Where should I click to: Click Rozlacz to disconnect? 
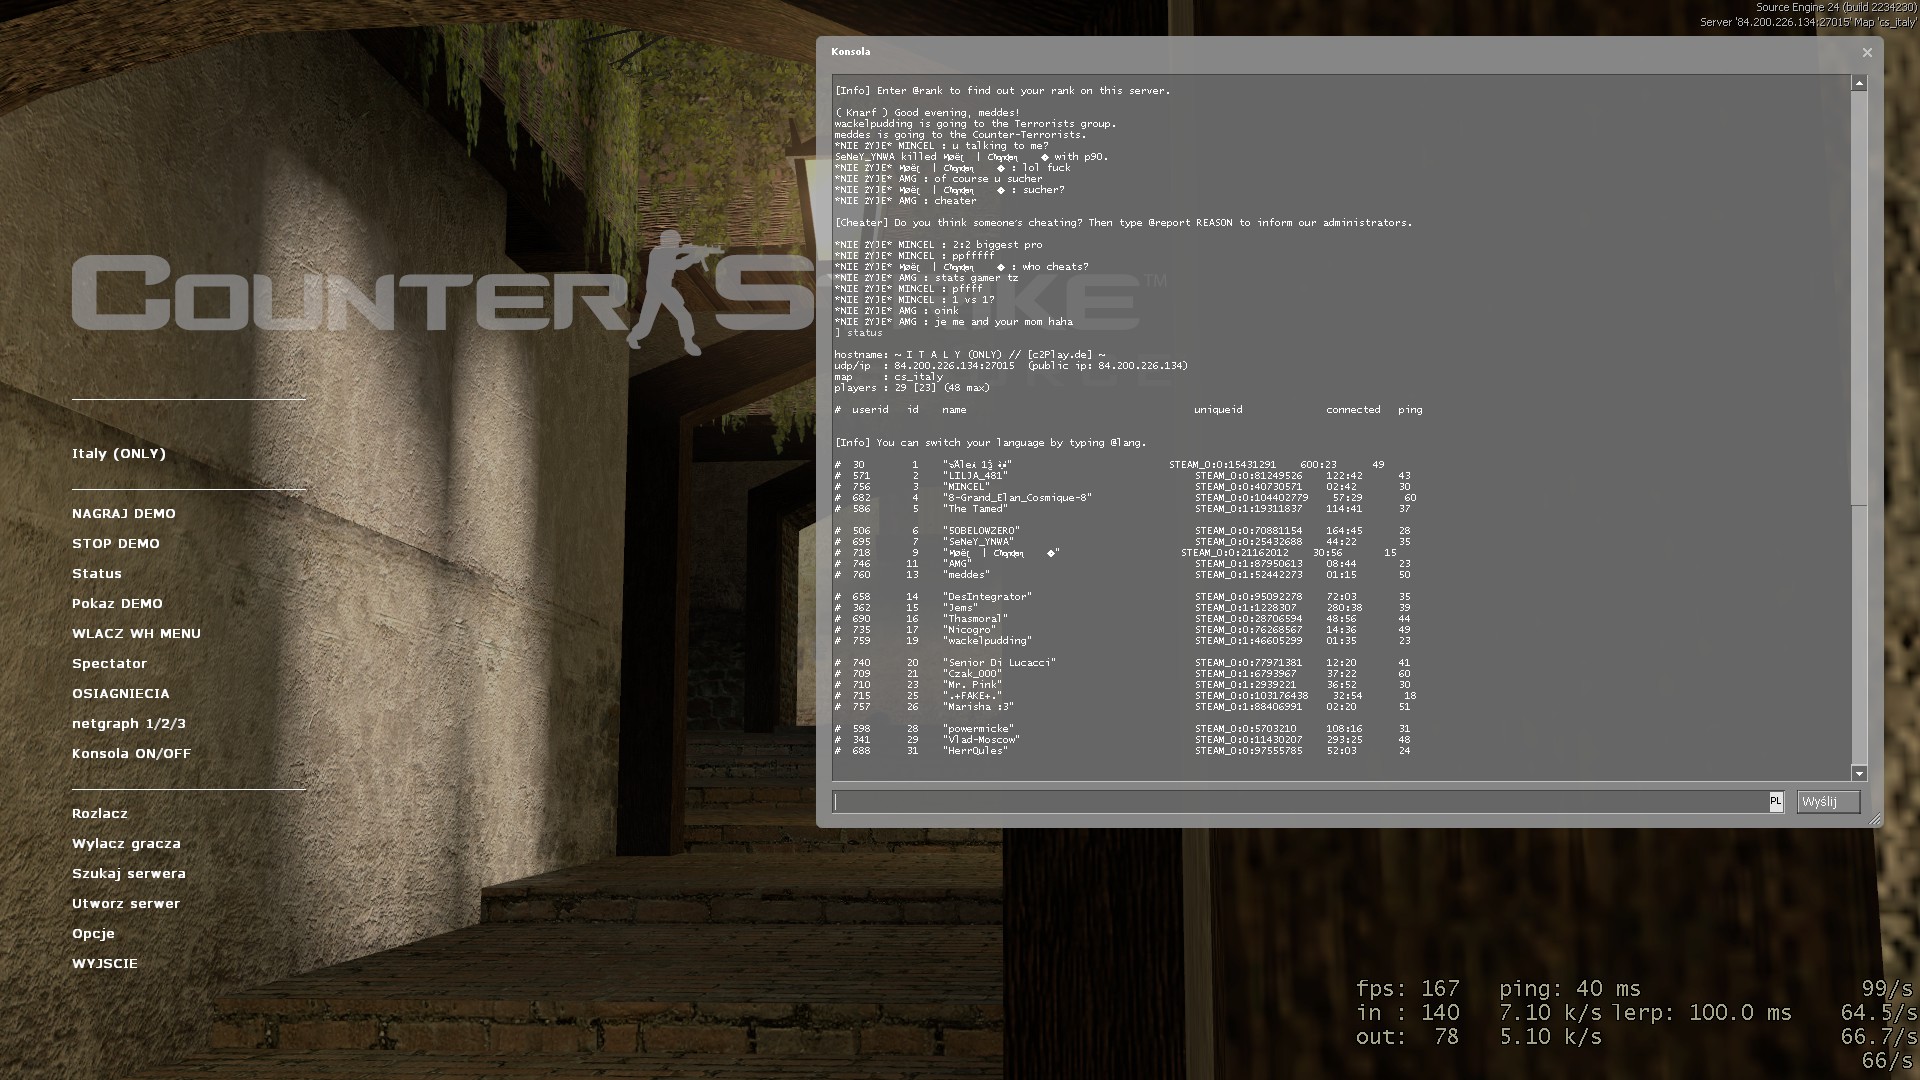click(99, 814)
